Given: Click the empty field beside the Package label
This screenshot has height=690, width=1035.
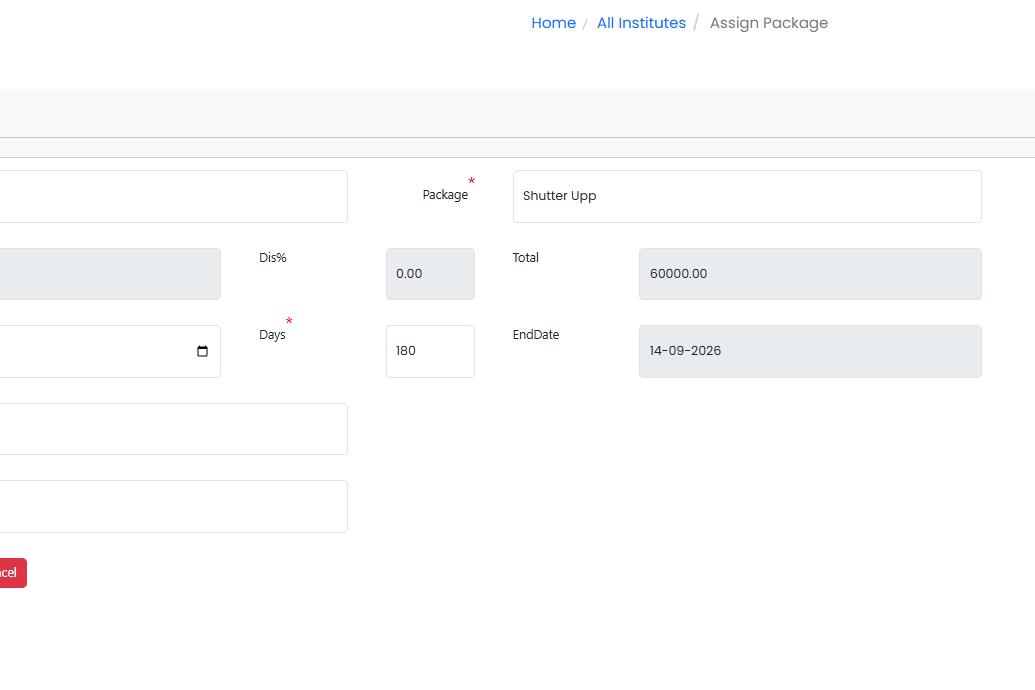Looking at the screenshot, I should click(170, 196).
